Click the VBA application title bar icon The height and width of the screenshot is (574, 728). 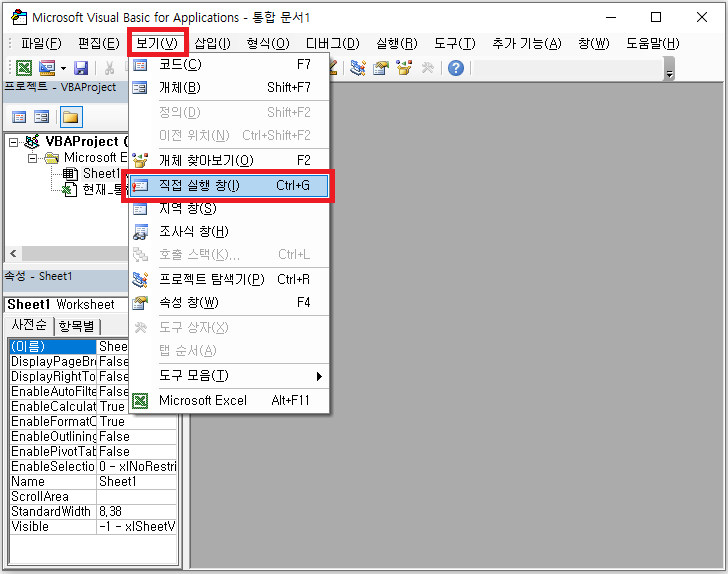tap(19, 17)
